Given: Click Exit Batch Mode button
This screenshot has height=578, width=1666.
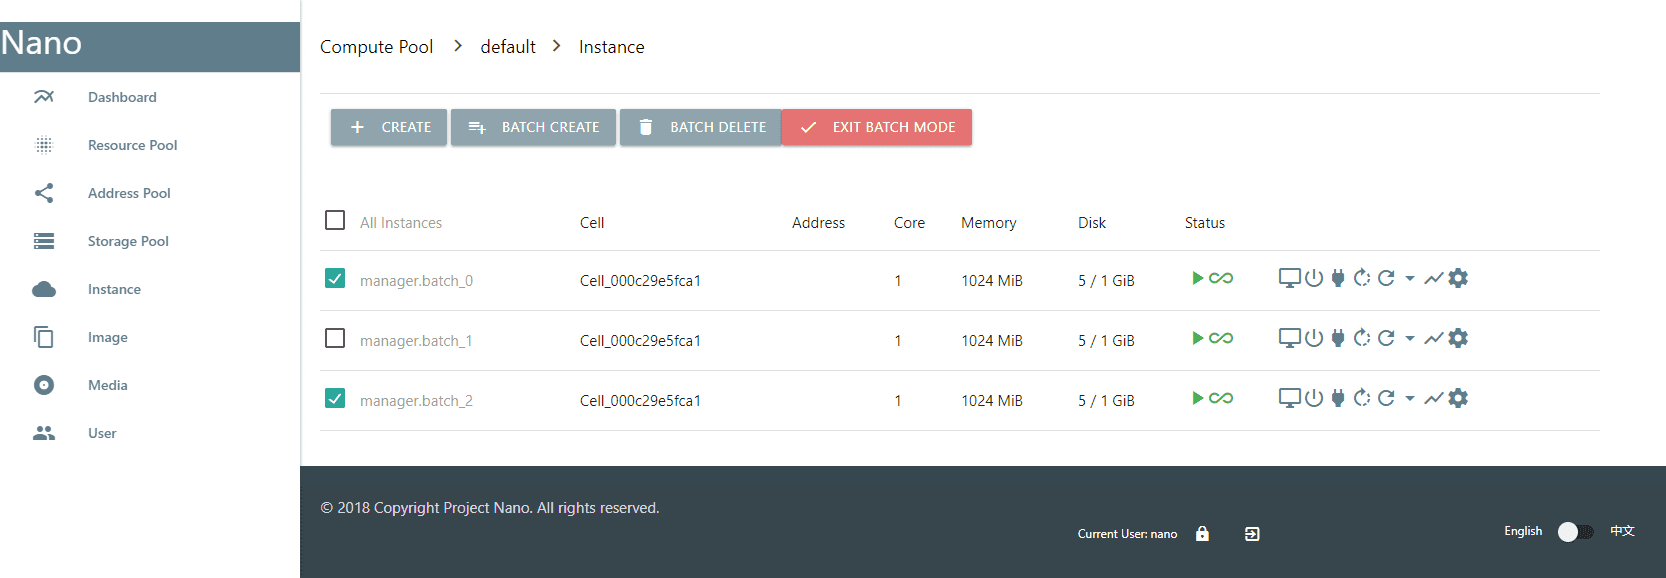Looking at the screenshot, I should (877, 127).
